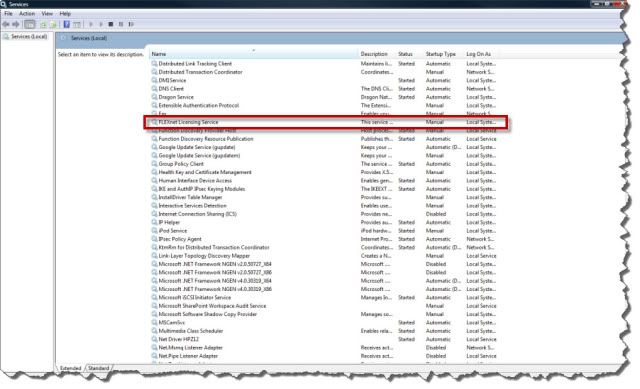Screen dimensions: 640x389
Task: Click the gear icon beside Group Policy Client
Action: coord(154,164)
